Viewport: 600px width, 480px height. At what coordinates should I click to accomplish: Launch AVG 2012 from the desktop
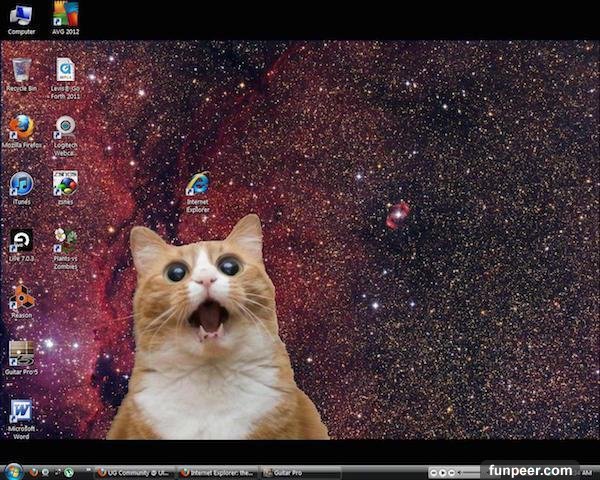(65, 16)
